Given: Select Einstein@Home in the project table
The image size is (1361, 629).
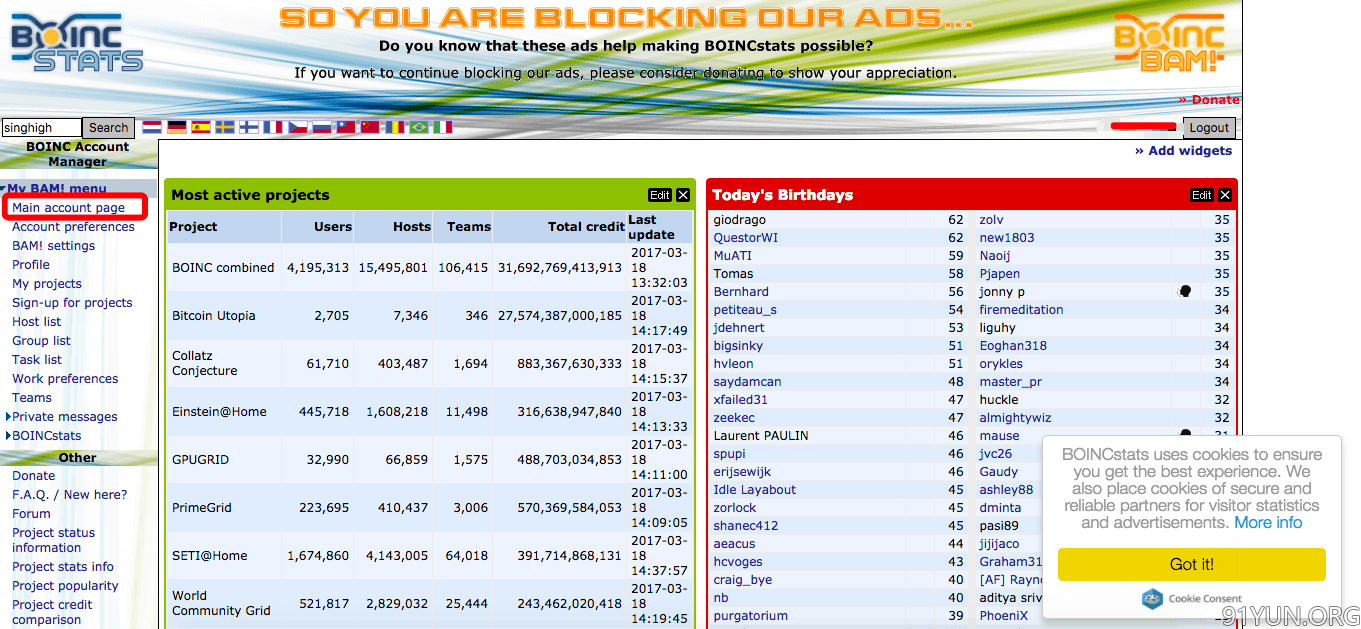Looking at the screenshot, I should click(x=220, y=412).
